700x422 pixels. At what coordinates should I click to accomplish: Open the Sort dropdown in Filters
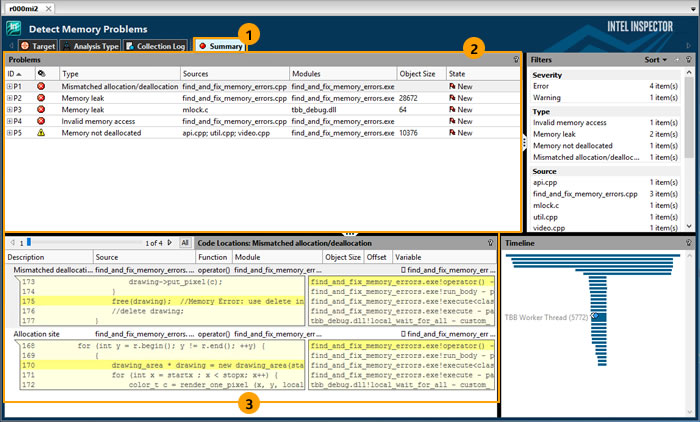[659, 60]
